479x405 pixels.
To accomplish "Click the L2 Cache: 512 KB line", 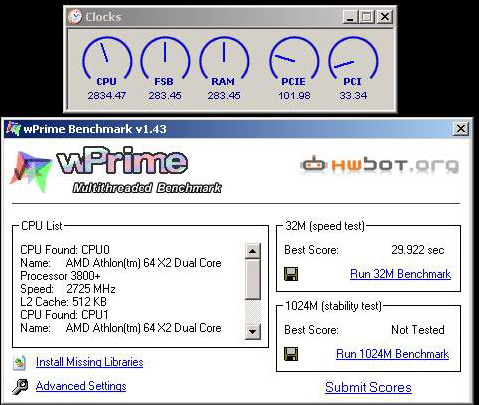I will 63,302.
